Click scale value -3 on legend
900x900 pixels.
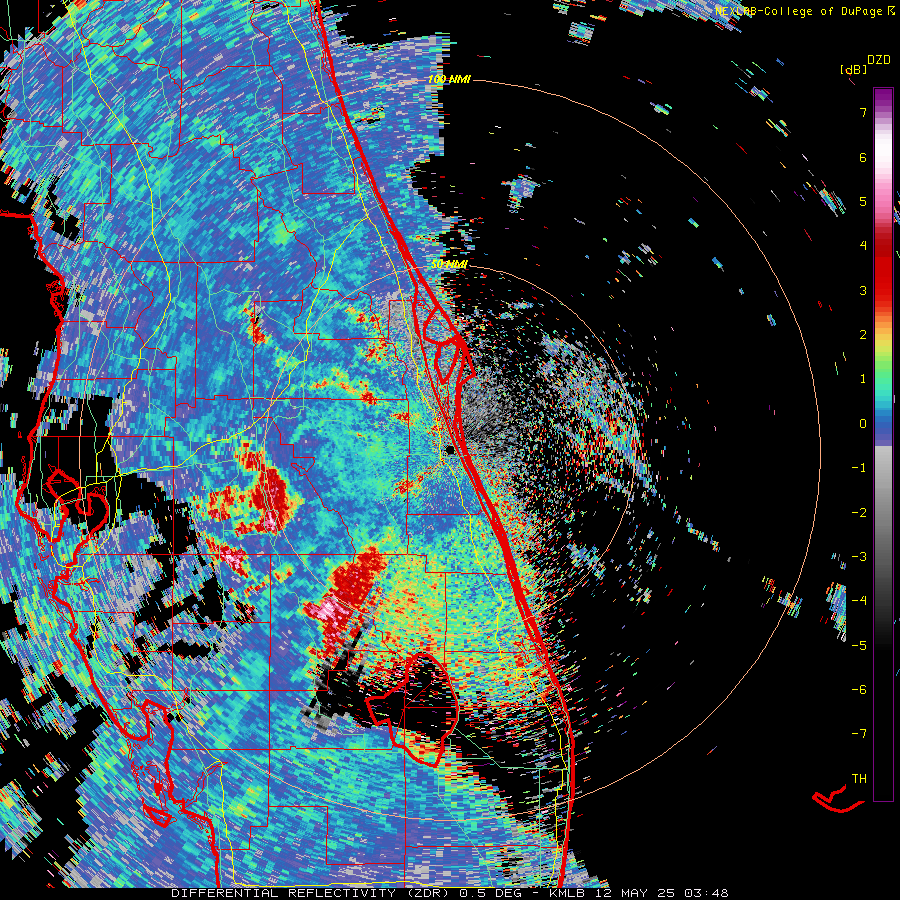[x=859, y=557]
